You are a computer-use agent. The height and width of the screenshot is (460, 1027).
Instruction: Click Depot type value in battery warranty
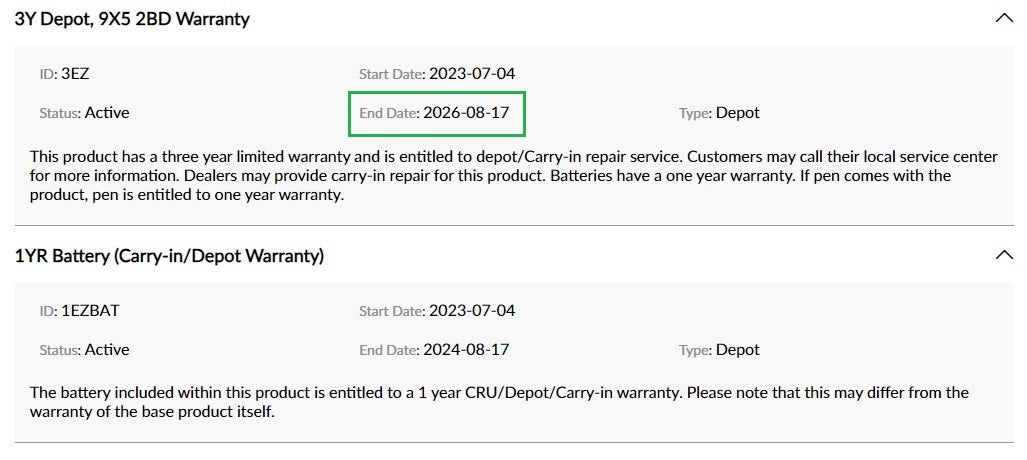point(738,350)
